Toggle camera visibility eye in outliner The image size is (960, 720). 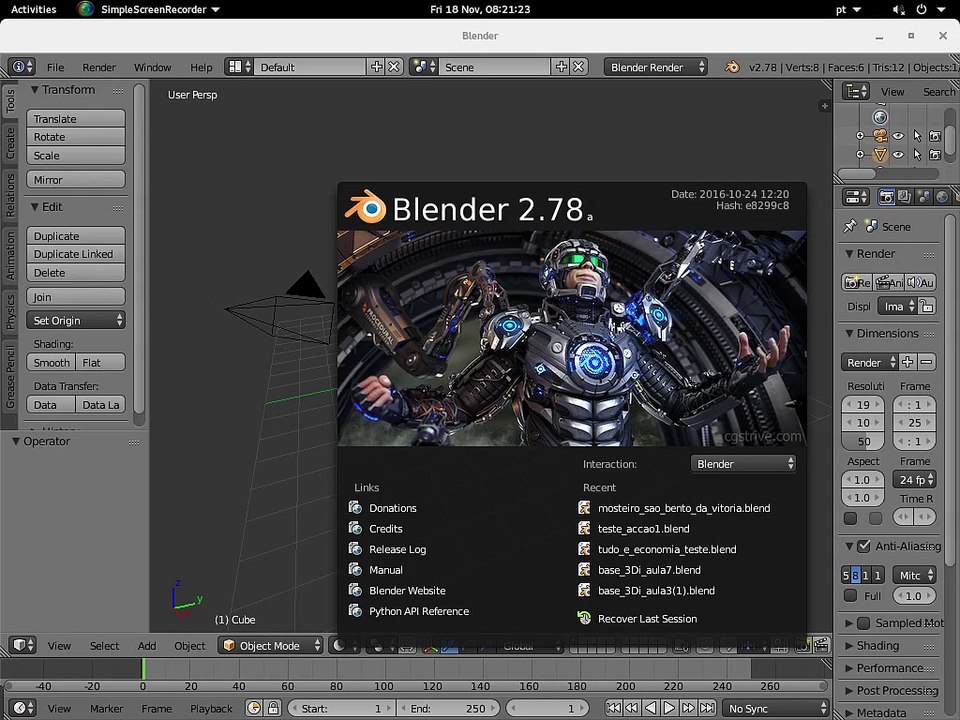tap(898, 135)
